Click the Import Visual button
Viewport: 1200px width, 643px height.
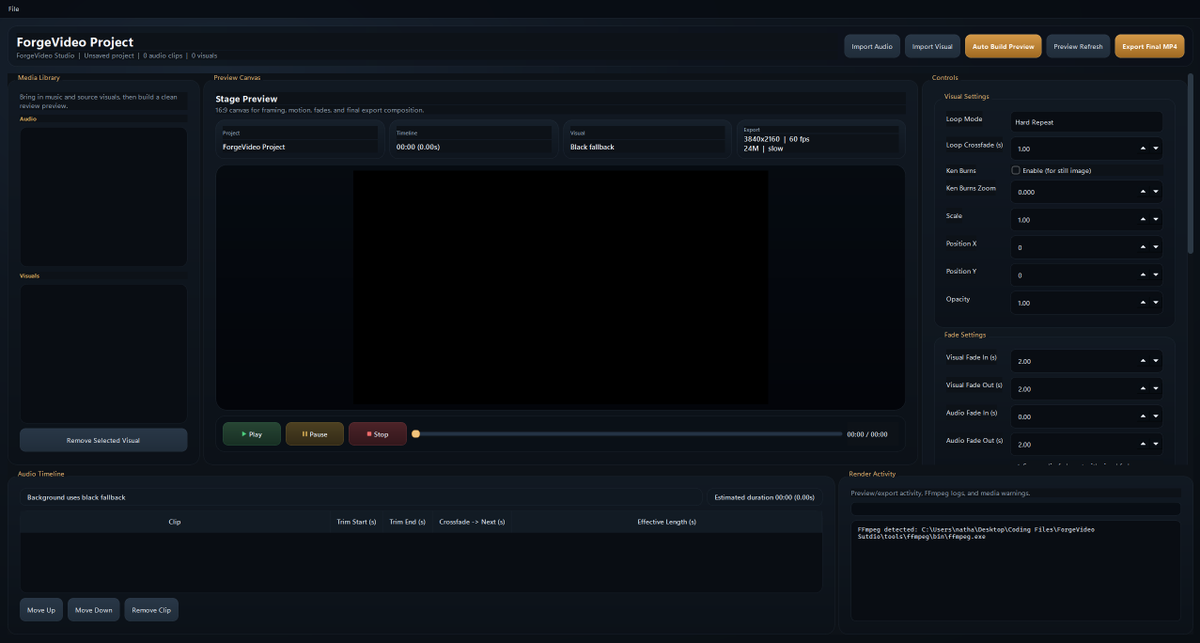coord(932,46)
